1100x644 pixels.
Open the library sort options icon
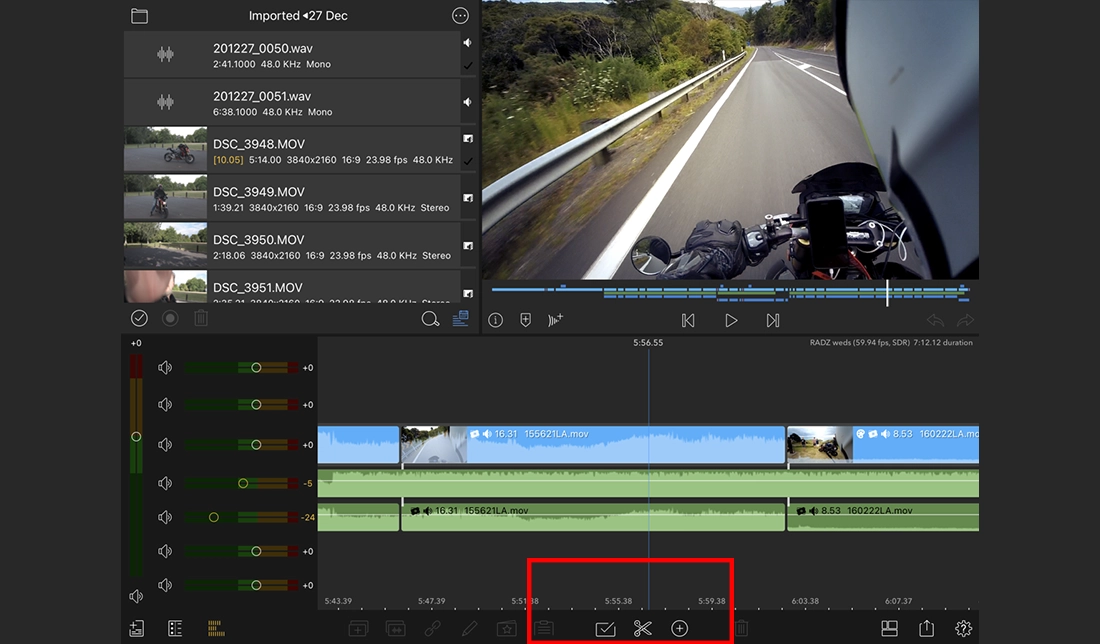coord(460,319)
